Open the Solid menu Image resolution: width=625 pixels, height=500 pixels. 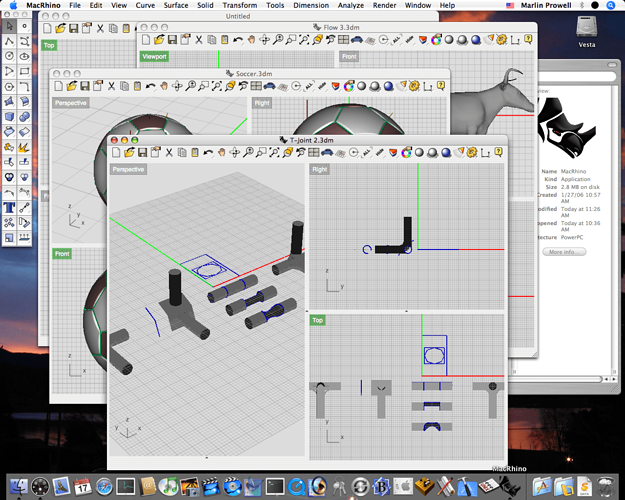(205, 5)
